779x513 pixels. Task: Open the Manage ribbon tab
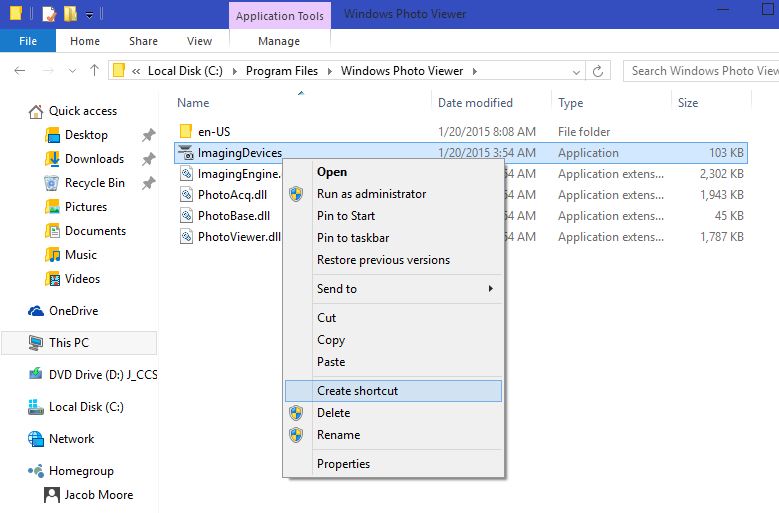(279, 41)
